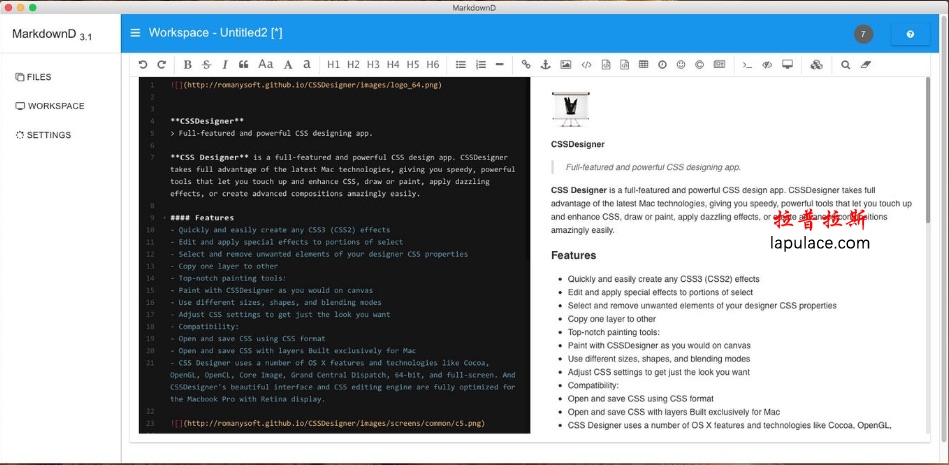Viewport: 949px width, 465px height.
Task: Toggle fullscreen with the monitor icon
Action: (x=787, y=64)
